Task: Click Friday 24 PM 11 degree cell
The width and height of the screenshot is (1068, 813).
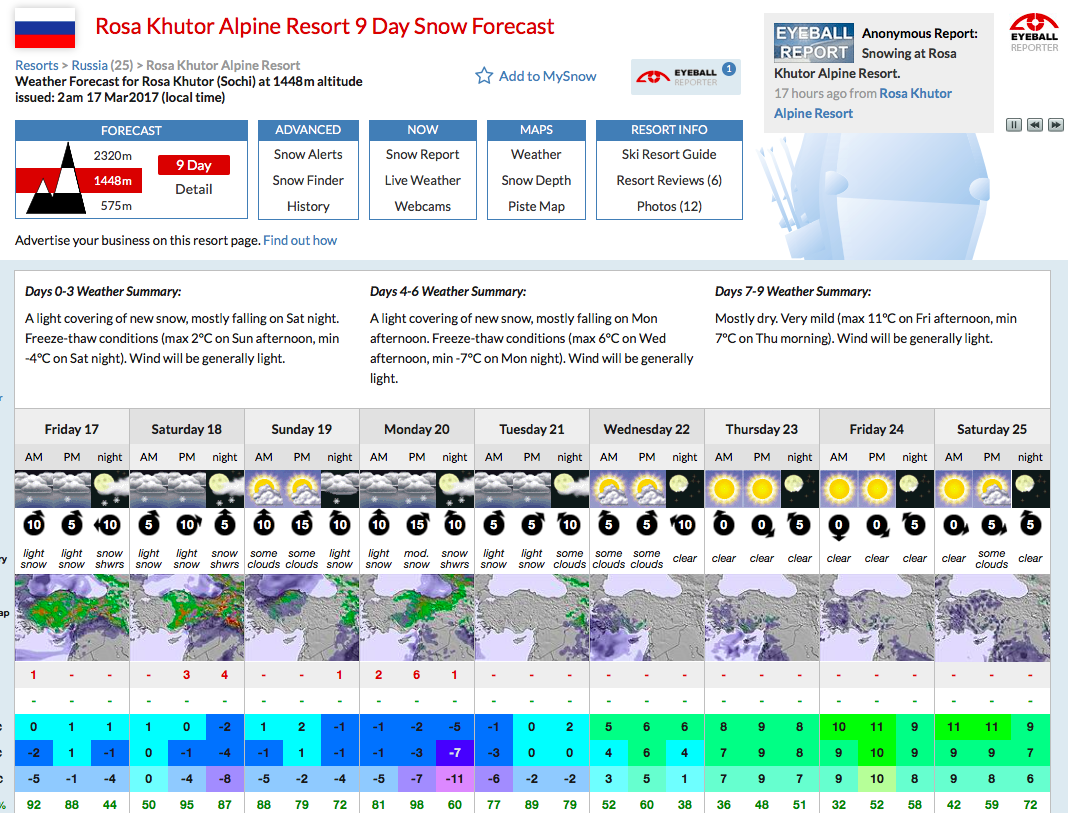Action: pyautogui.click(x=877, y=727)
